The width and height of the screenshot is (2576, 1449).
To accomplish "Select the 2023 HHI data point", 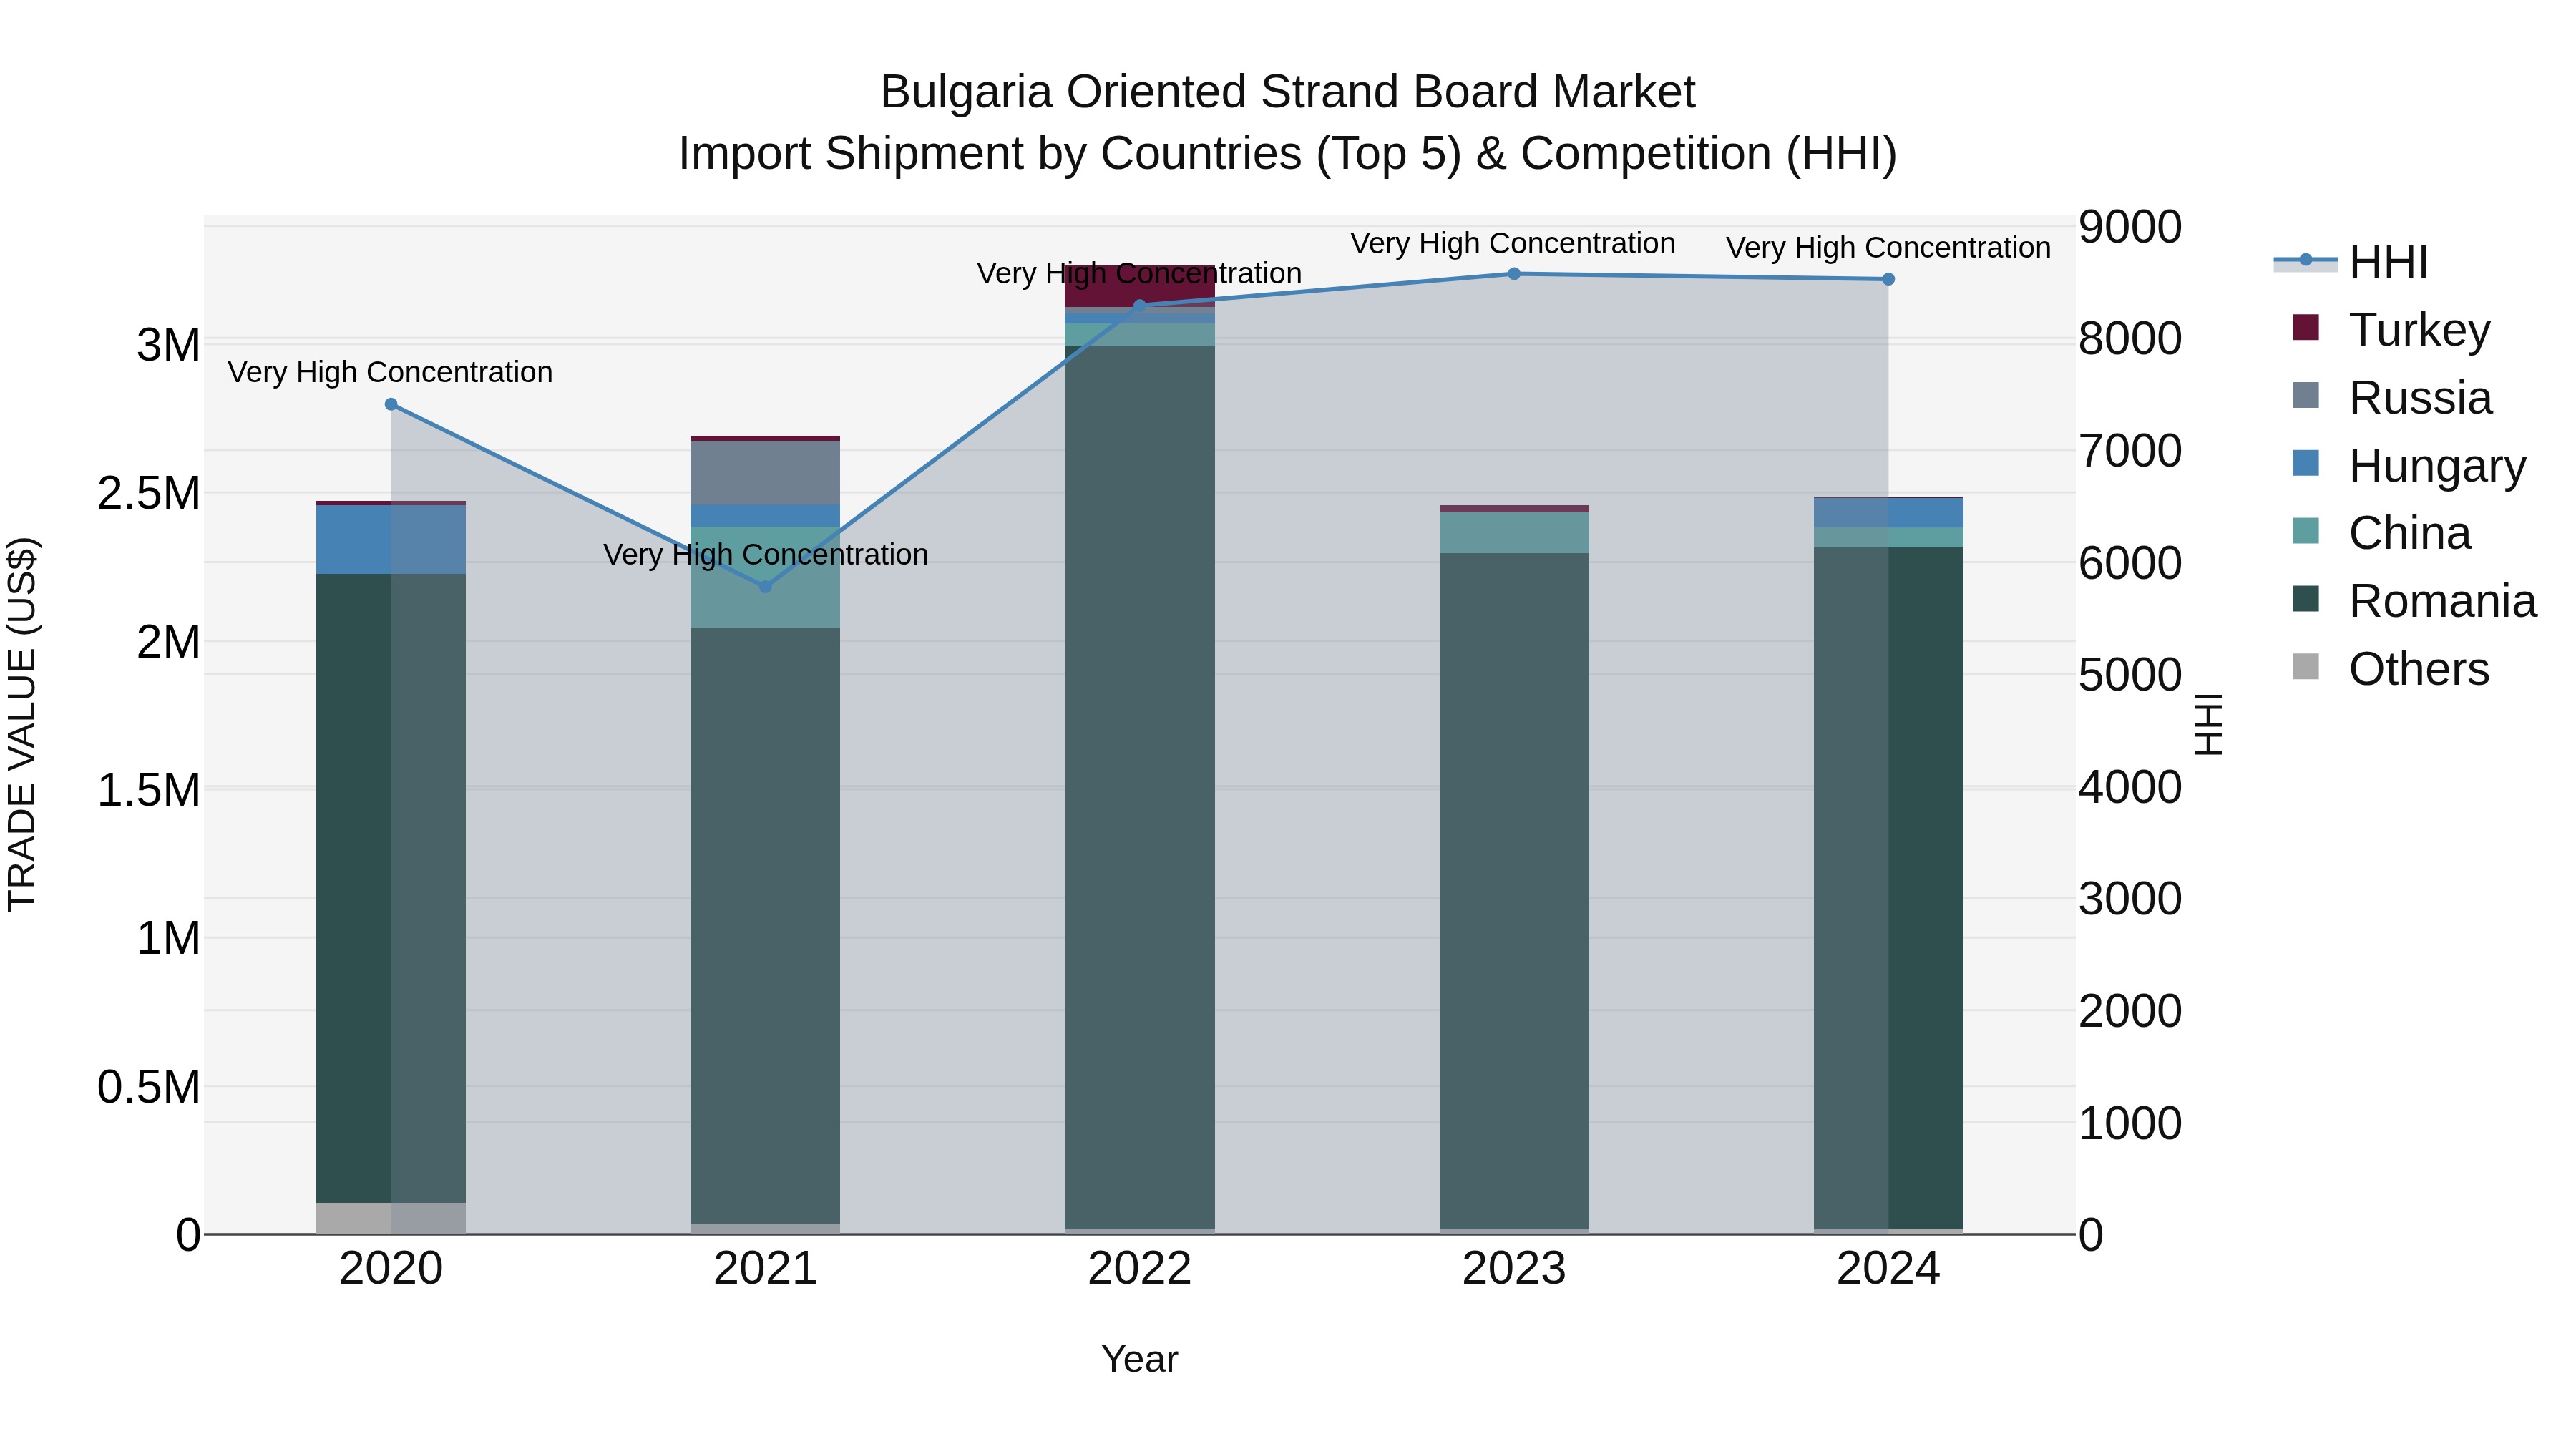I will 1514,274.
